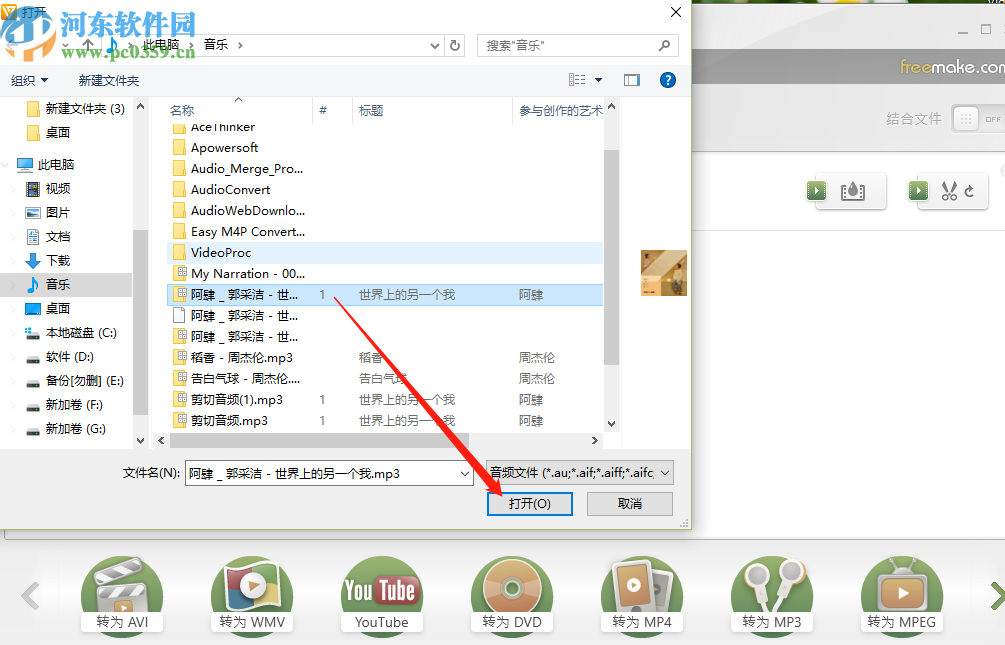This screenshot has width=1005, height=645.
Task: Select the AudioConvert folder
Action: 230,190
